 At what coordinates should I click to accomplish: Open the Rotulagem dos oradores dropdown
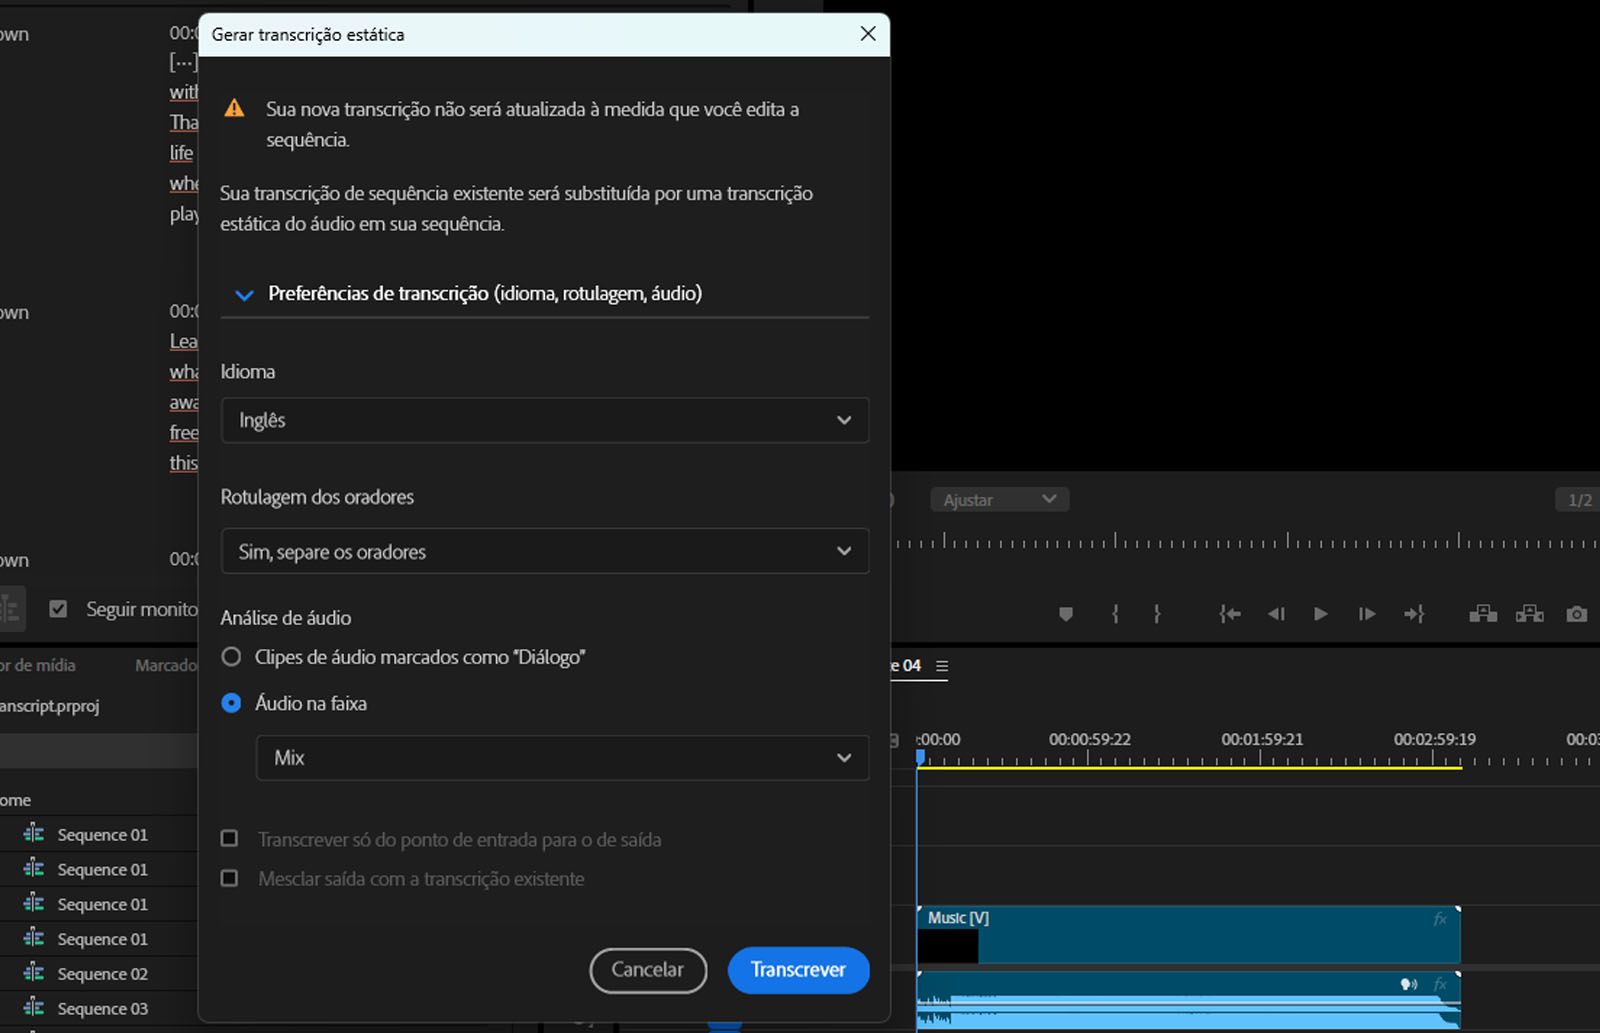[x=545, y=551]
